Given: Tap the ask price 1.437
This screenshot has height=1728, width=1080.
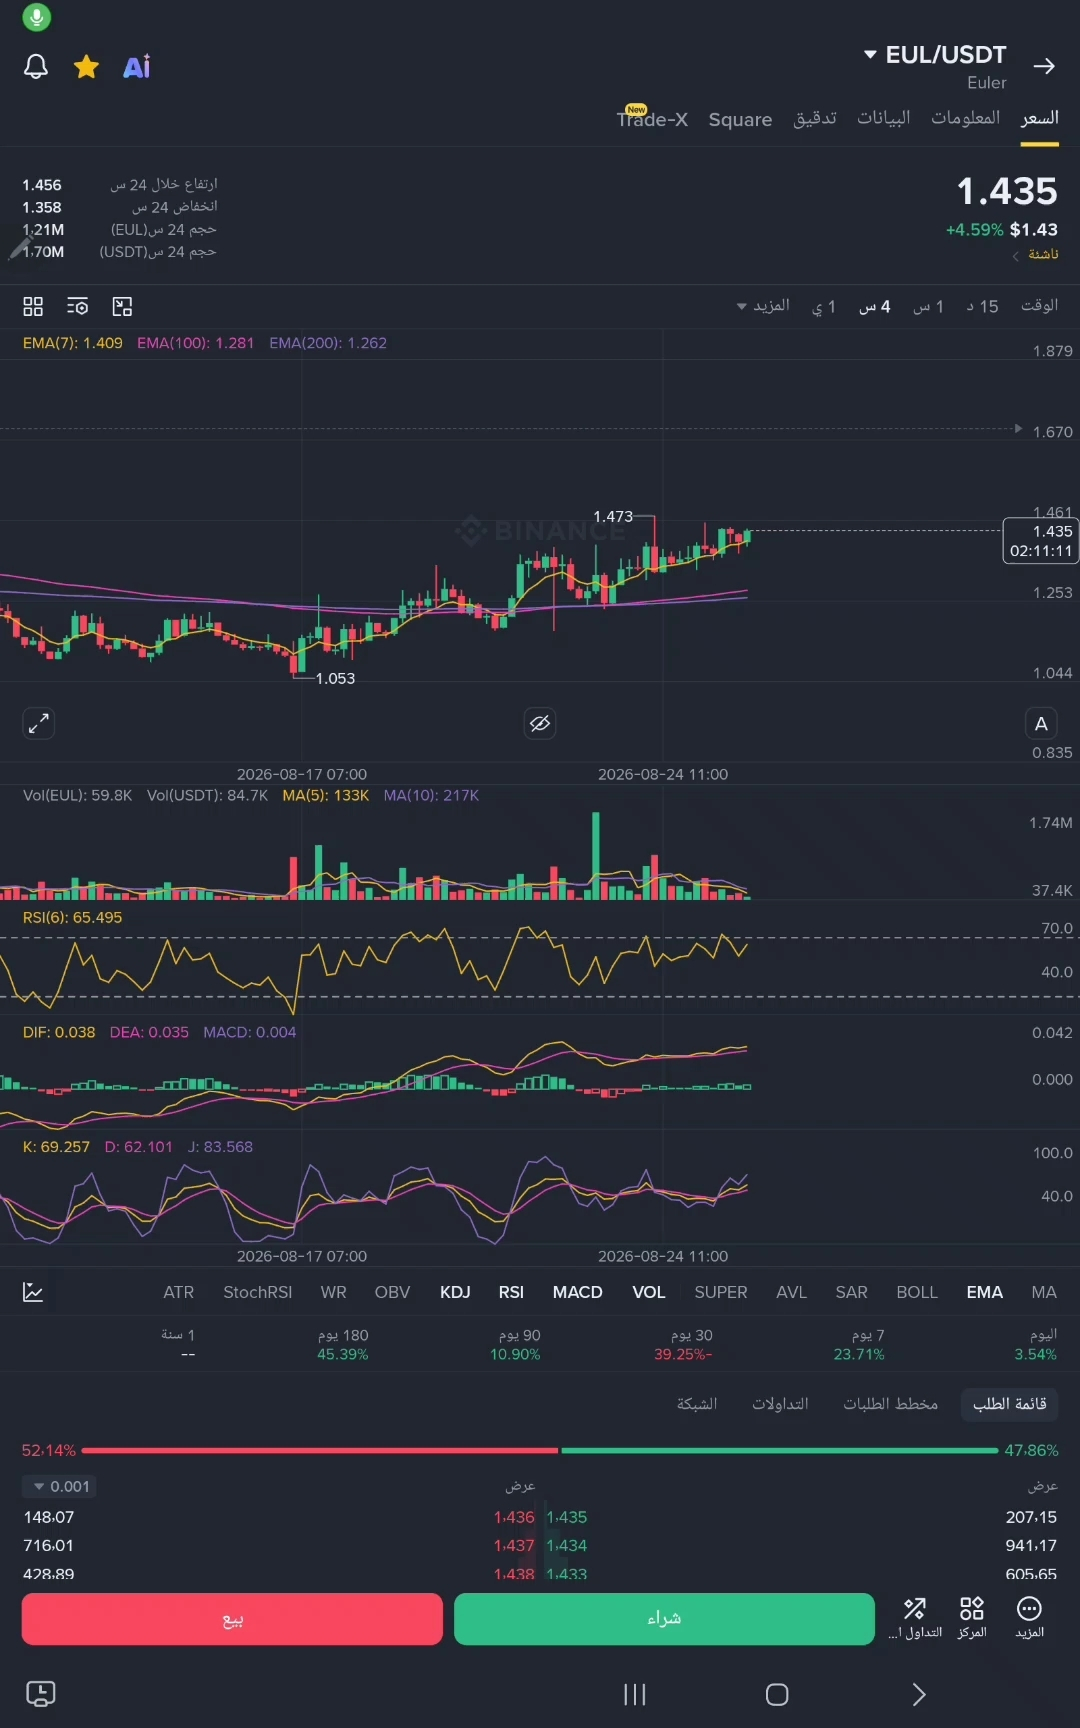Looking at the screenshot, I should [x=514, y=1545].
